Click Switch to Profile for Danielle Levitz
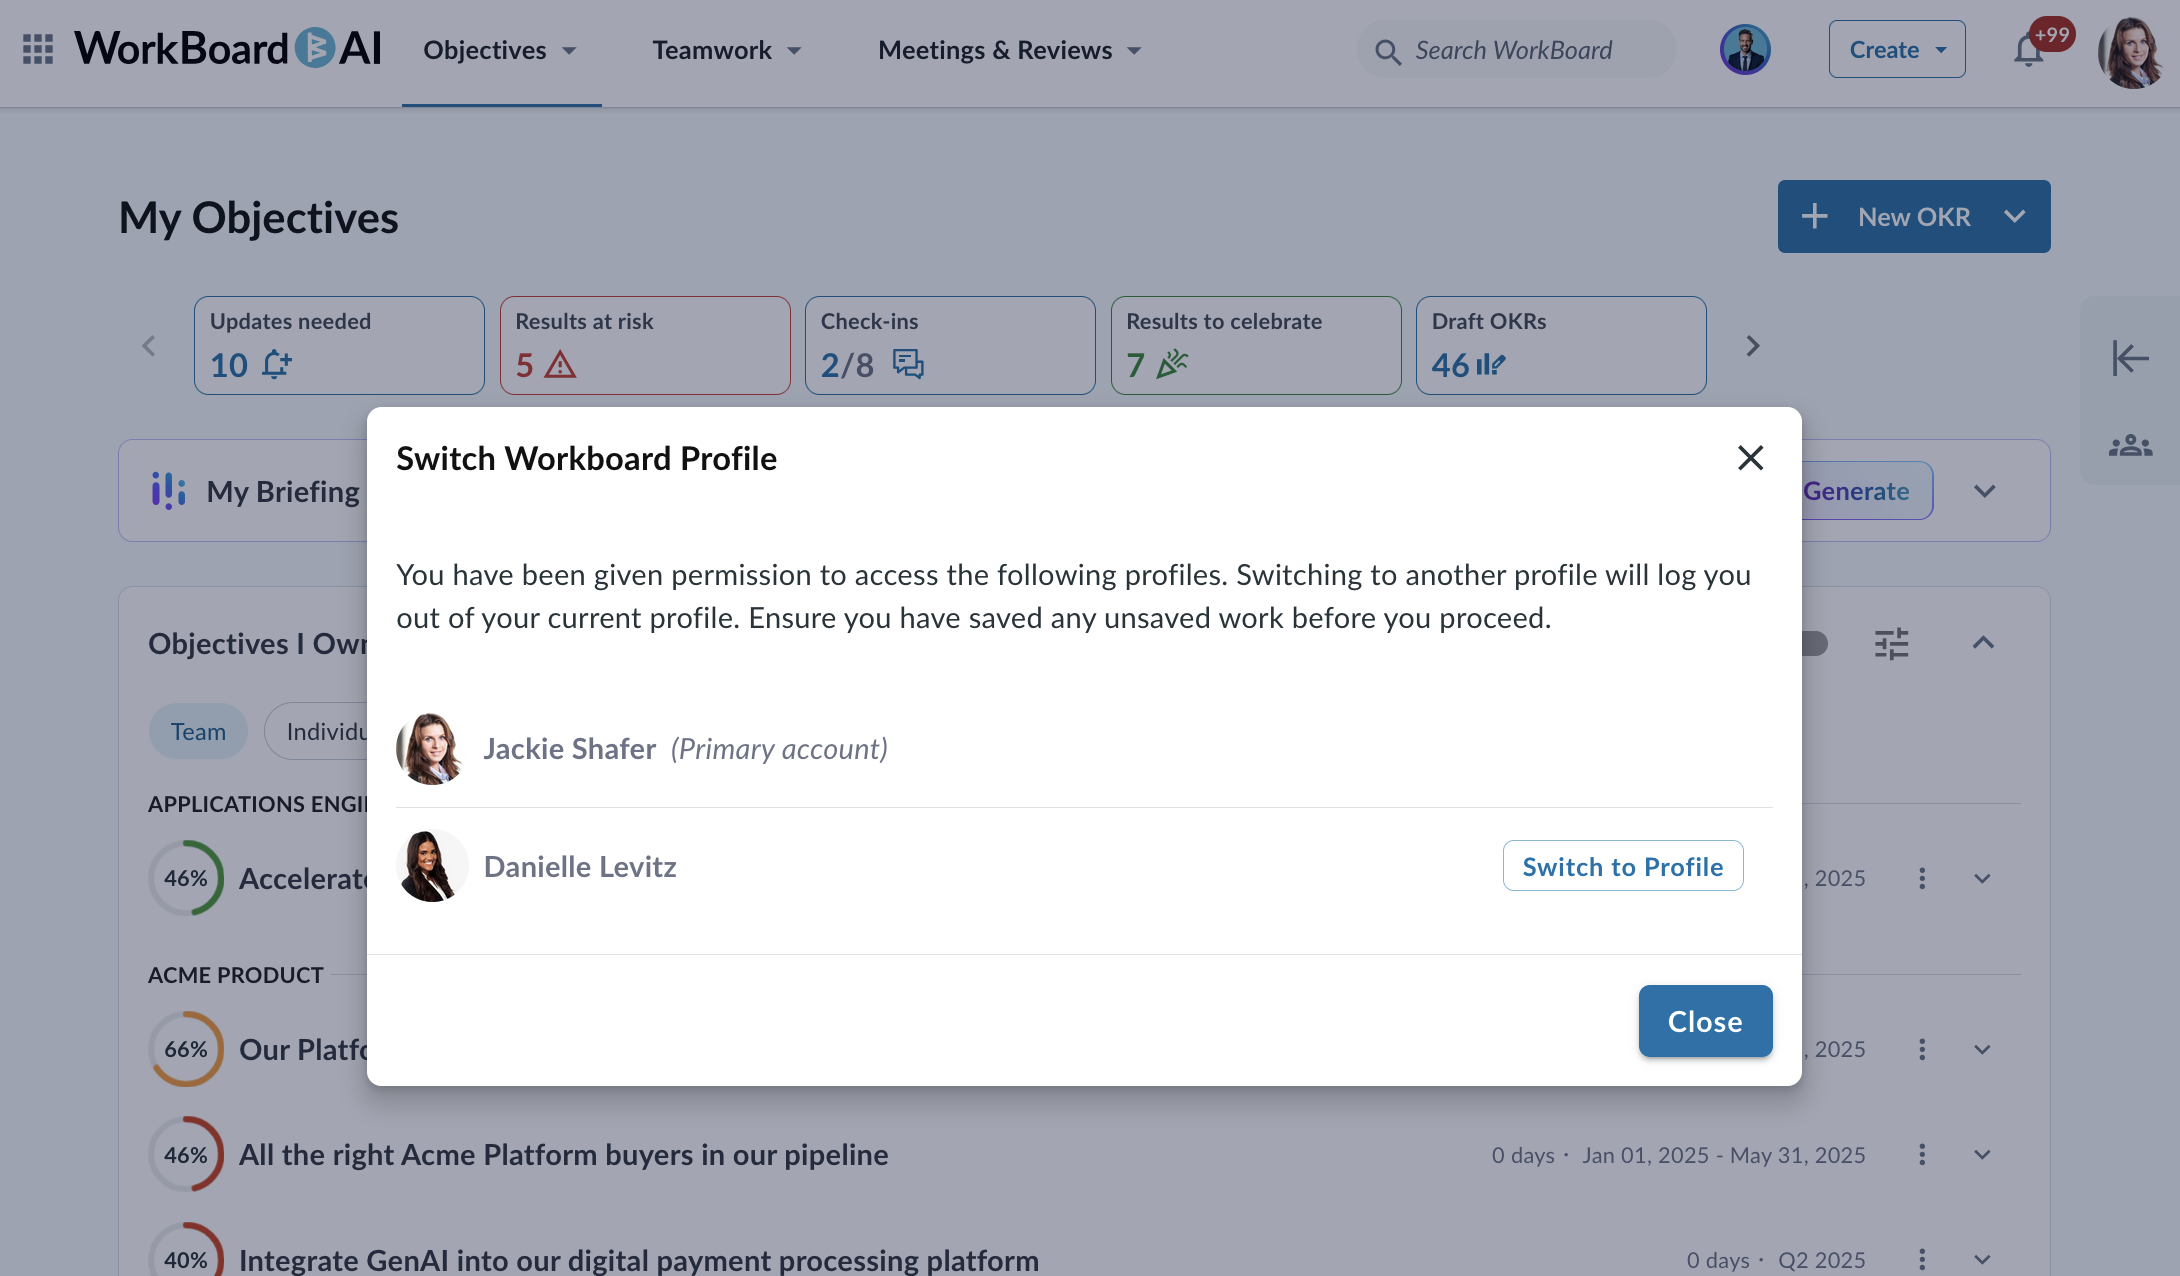Viewport: 2180px width, 1276px height. 1623,866
